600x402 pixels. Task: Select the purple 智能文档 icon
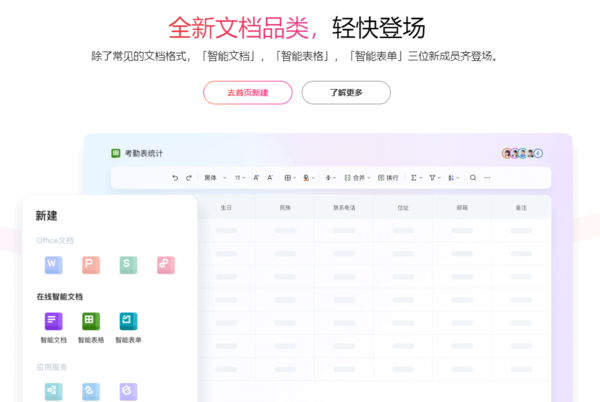54,321
